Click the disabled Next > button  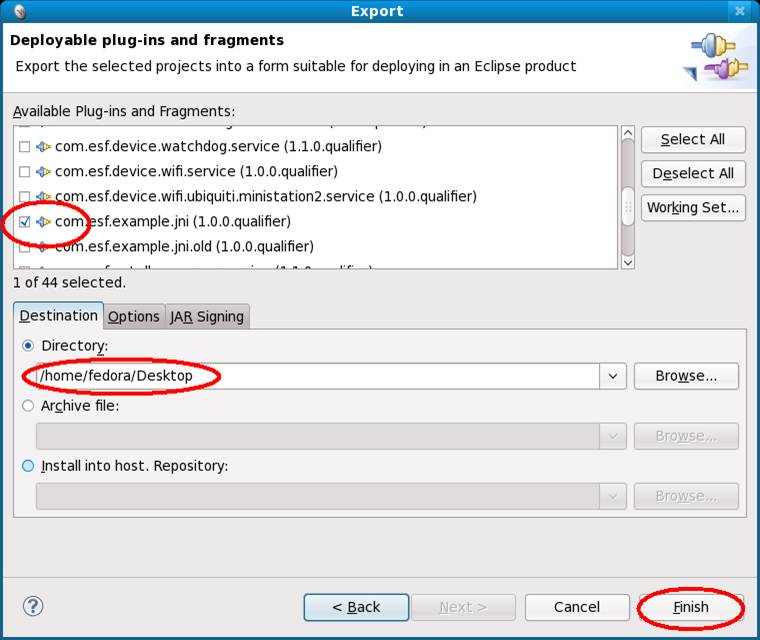tap(463, 608)
